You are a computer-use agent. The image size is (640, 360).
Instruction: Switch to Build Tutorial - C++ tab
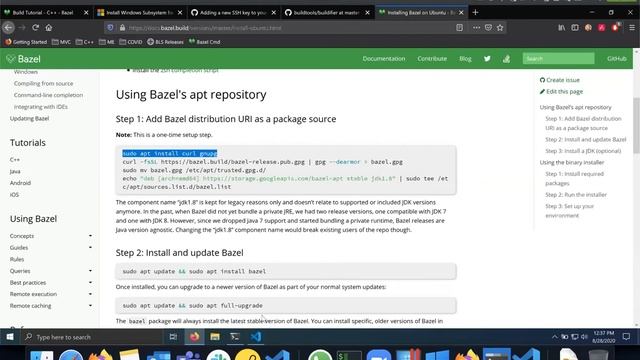click(x=43, y=13)
